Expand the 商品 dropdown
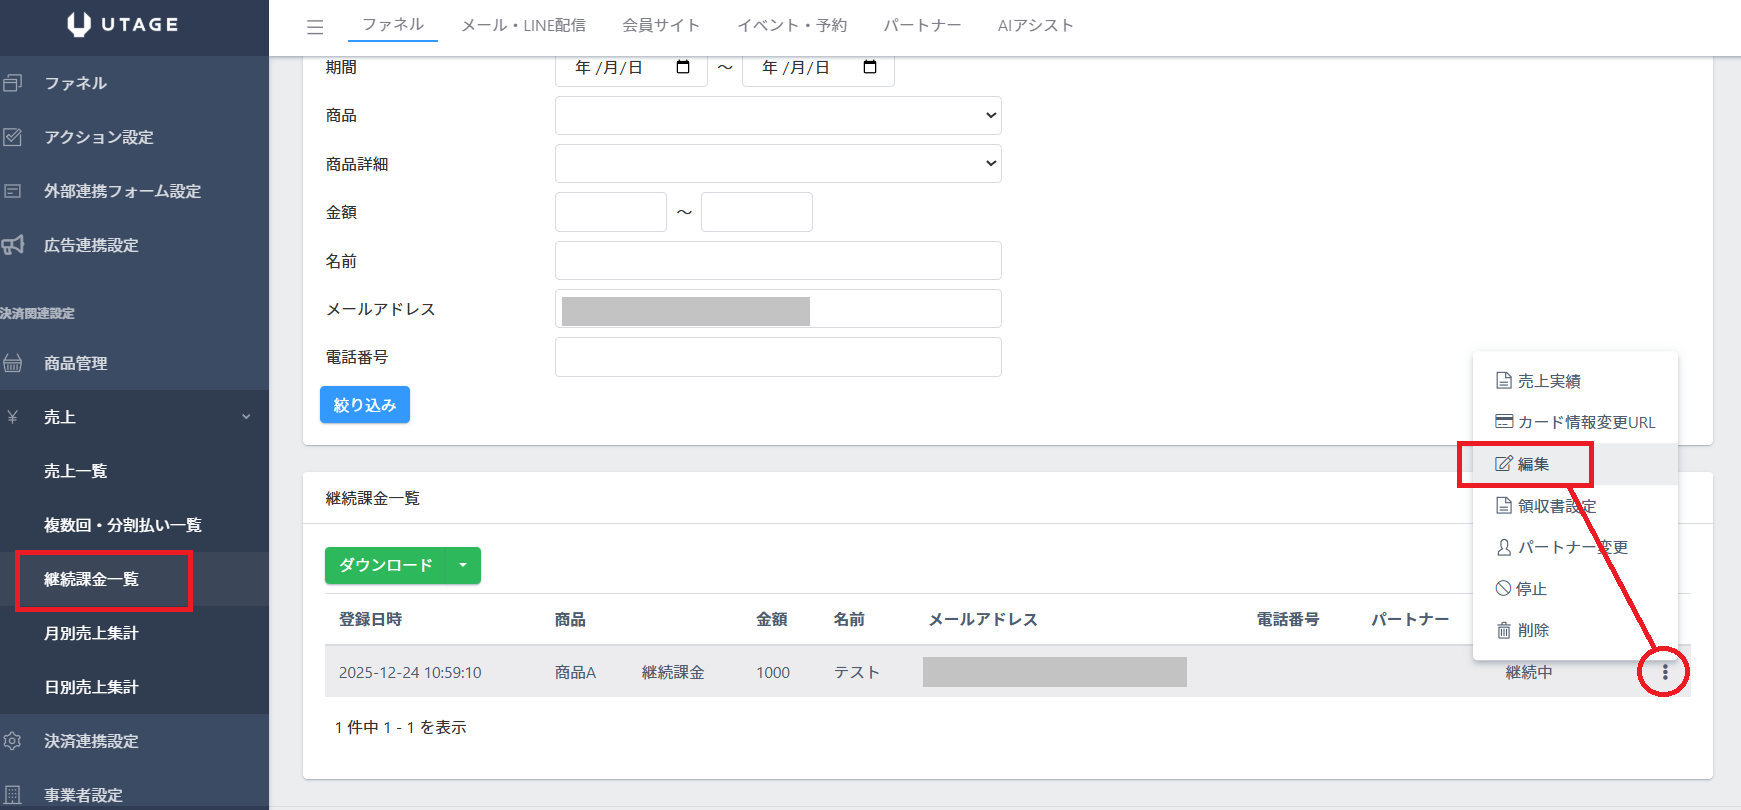 point(778,115)
